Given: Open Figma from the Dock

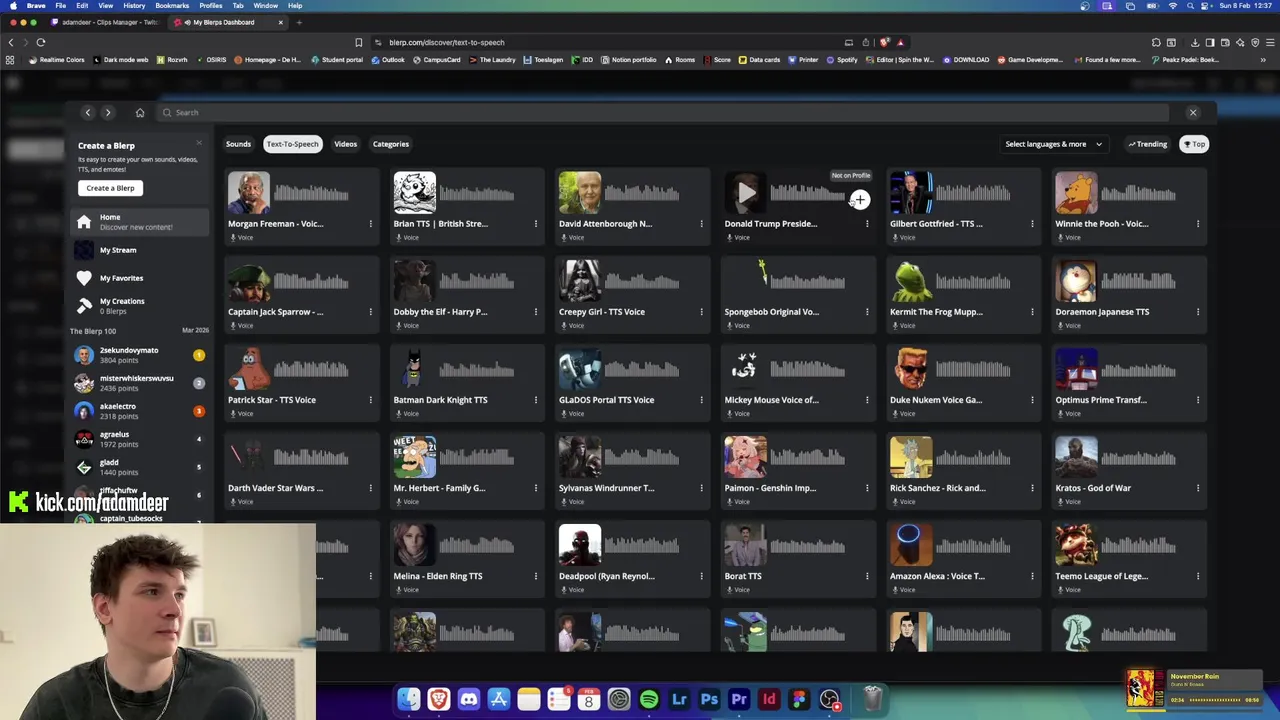Looking at the screenshot, I should tap(799, 699).
